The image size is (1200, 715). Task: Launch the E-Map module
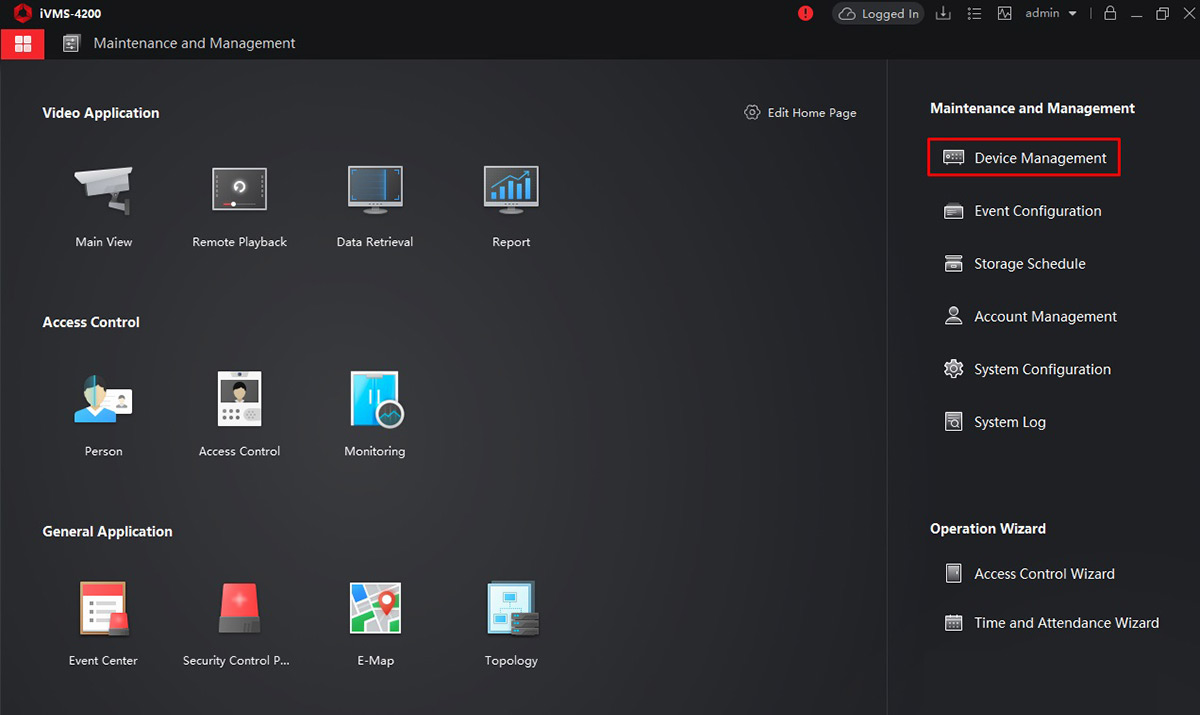375,608
